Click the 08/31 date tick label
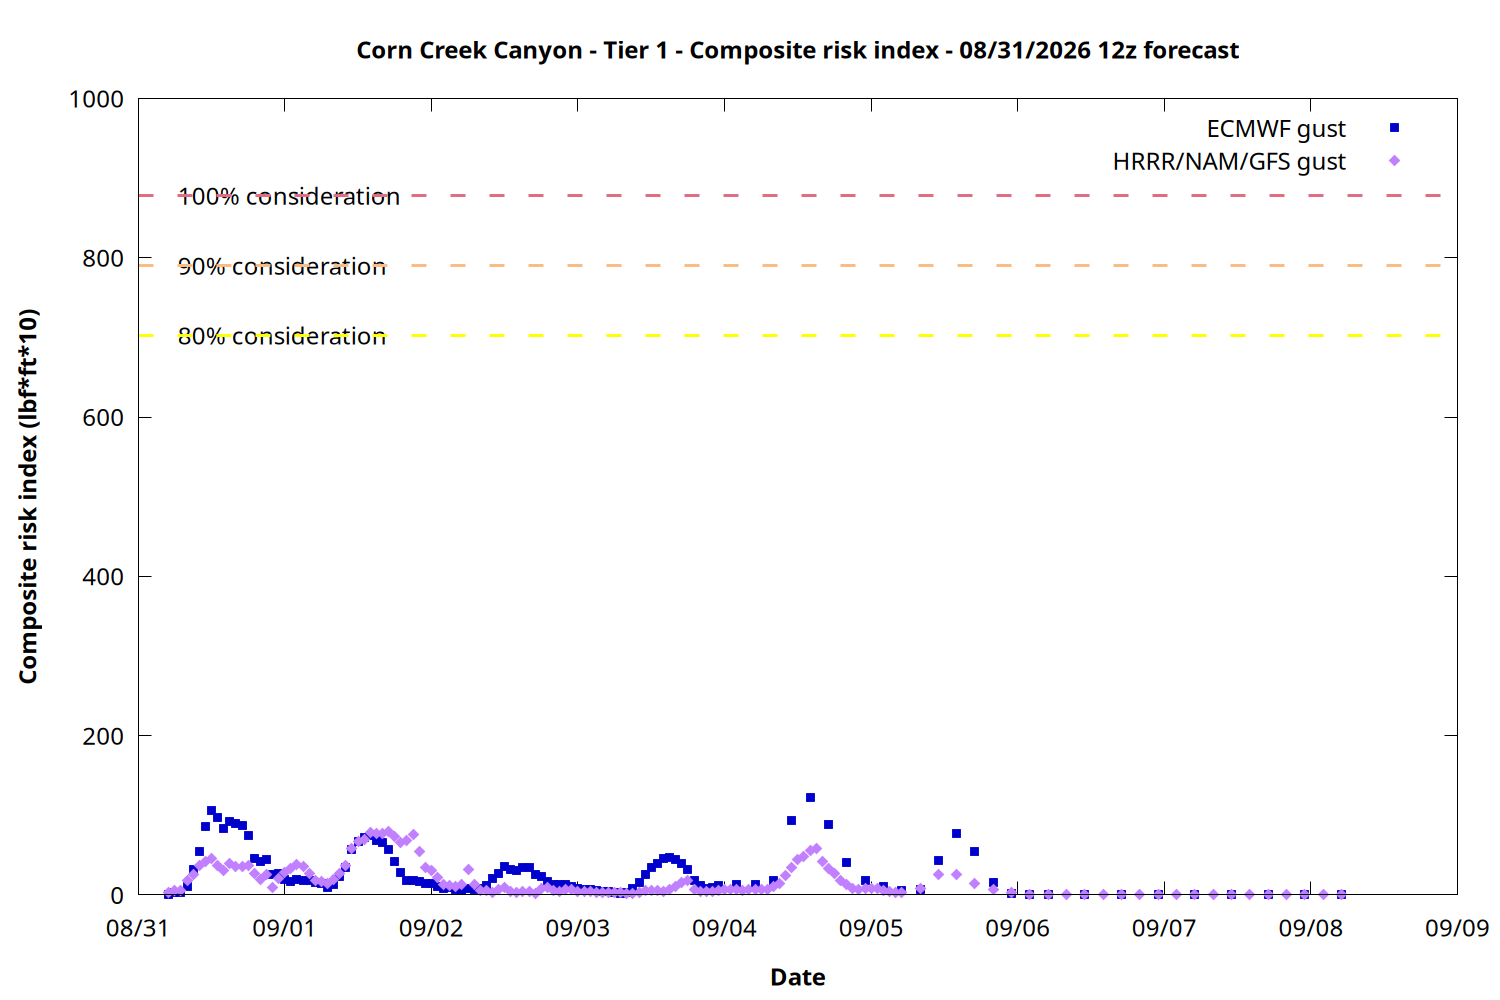 (137, 928)
